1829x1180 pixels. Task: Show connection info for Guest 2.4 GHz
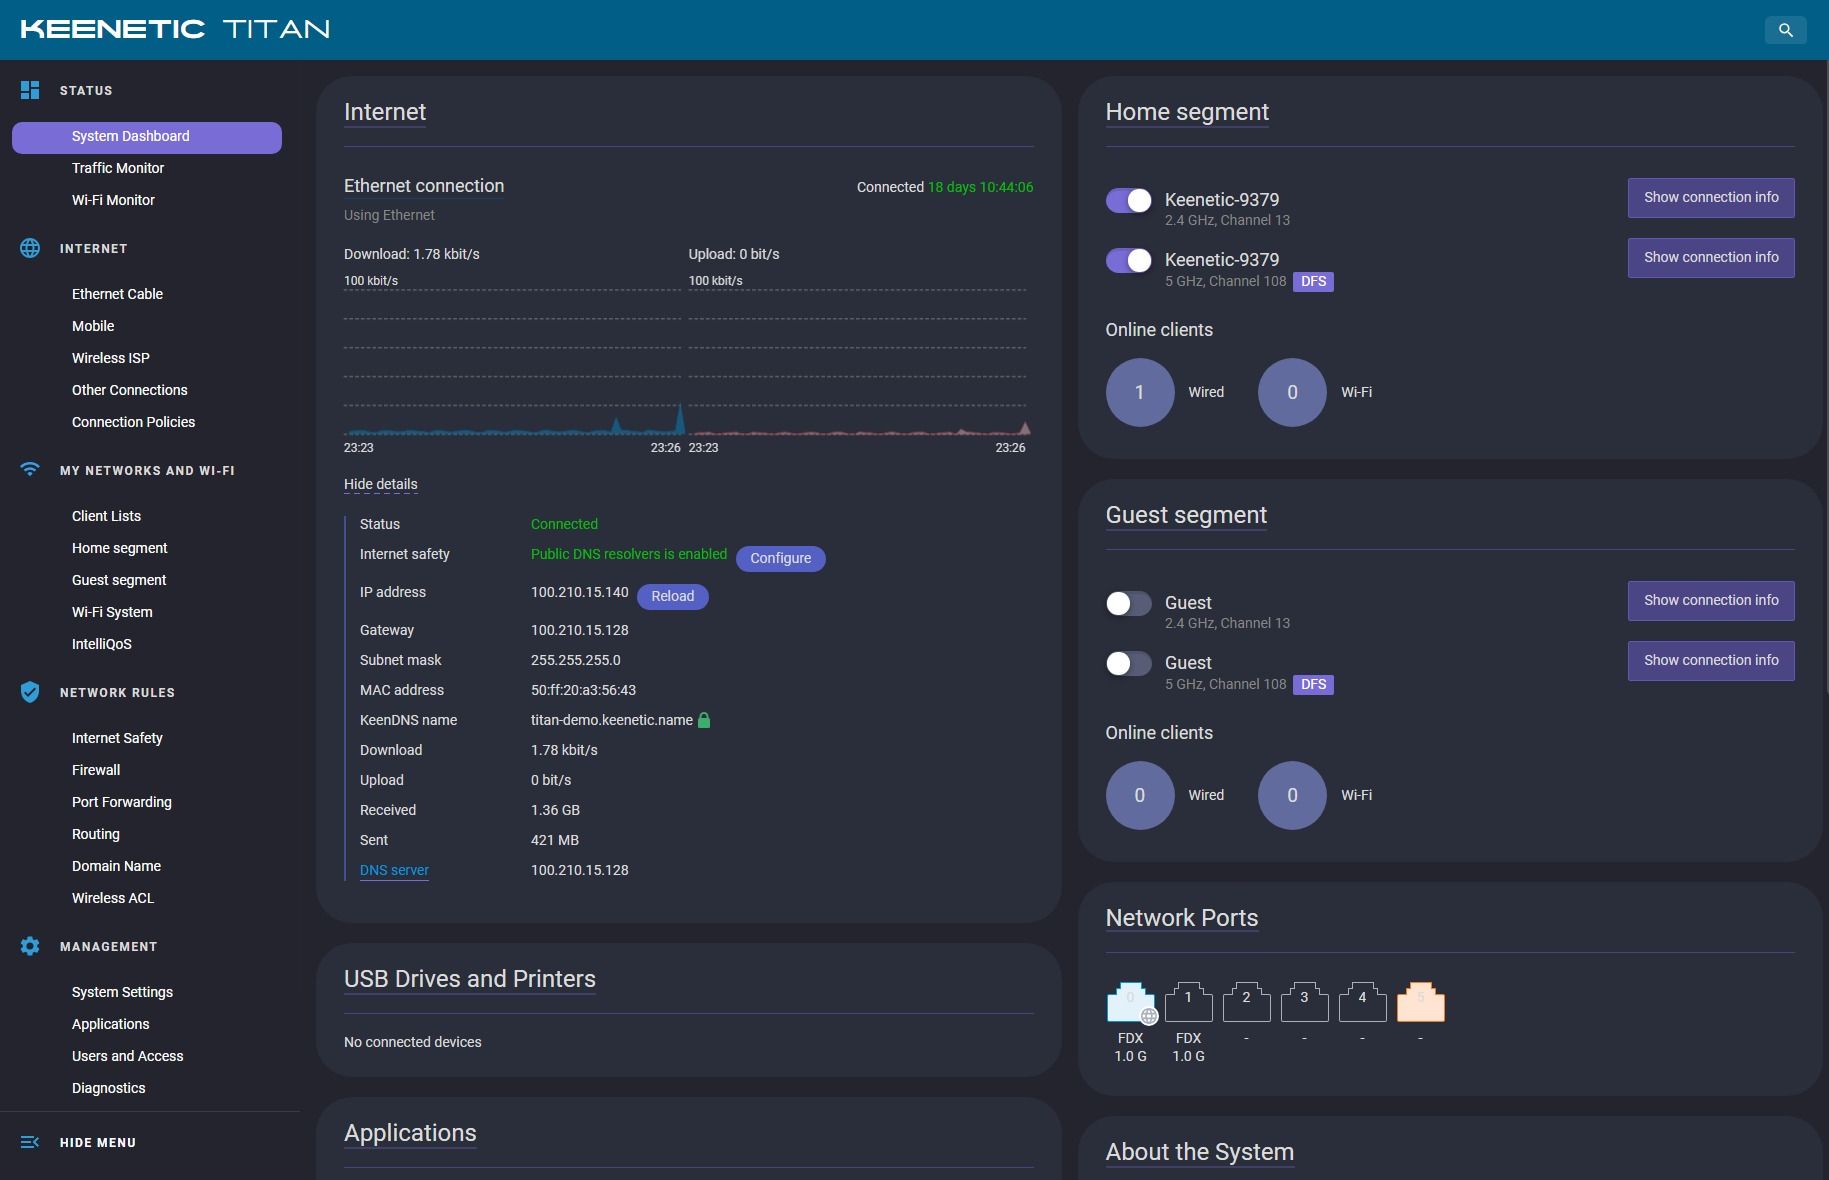click(1711, 601)
